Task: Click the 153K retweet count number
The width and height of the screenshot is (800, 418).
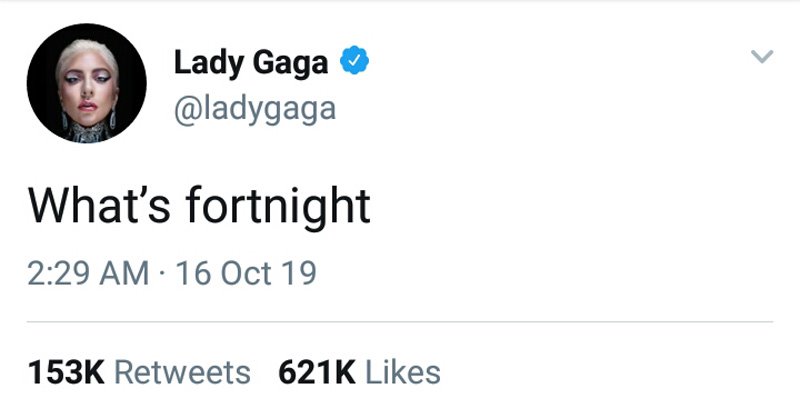Action: [65, 372]
